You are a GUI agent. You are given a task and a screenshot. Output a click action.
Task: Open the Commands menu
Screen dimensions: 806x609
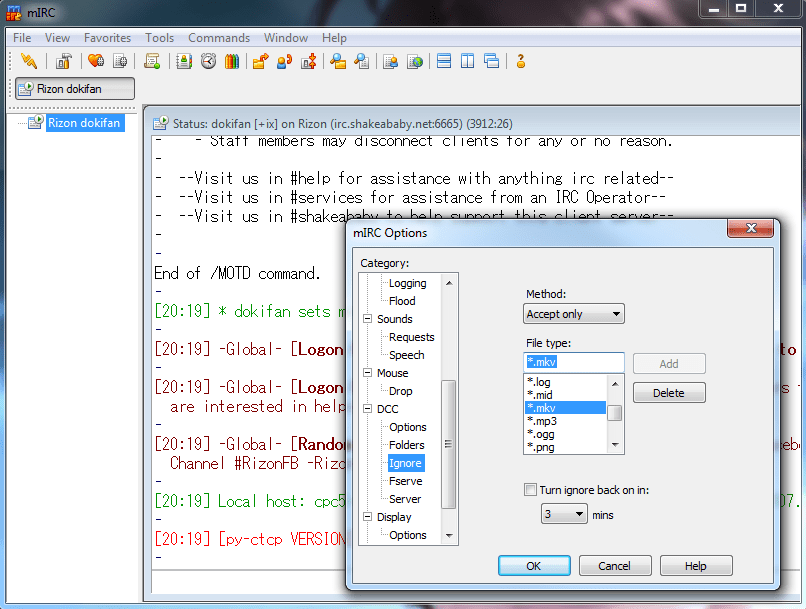219,38
